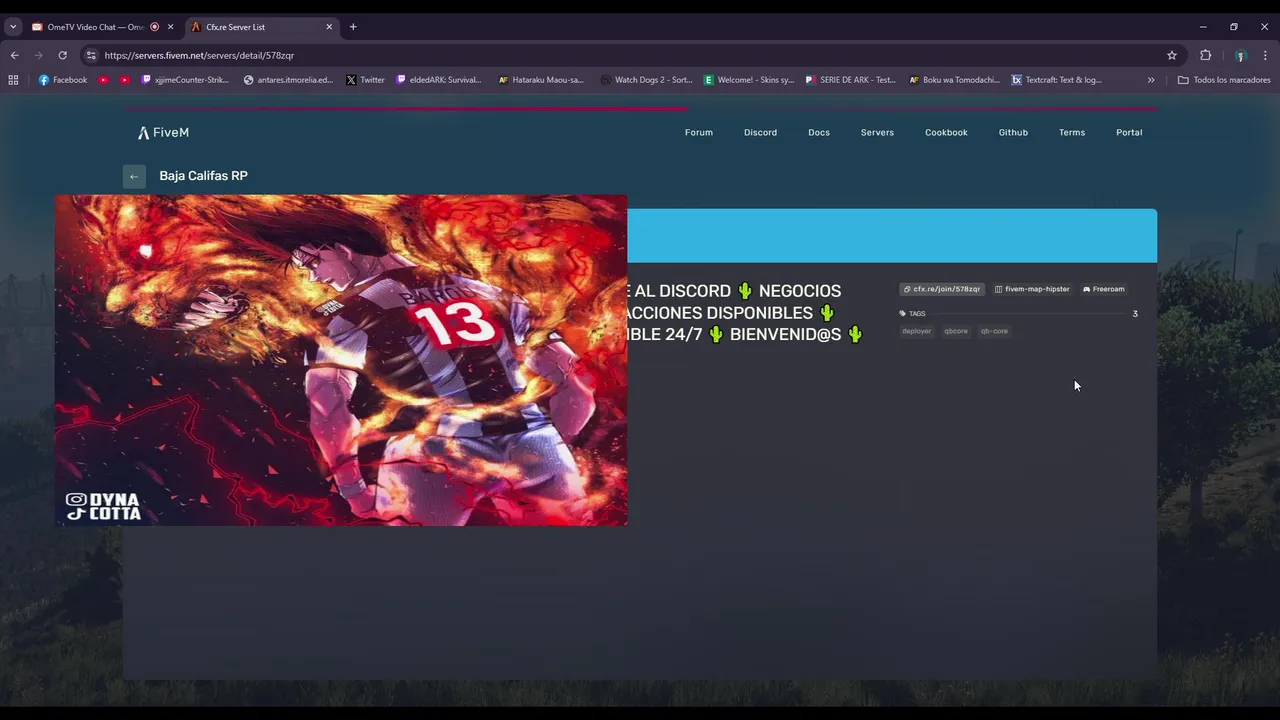
Task: Click the number 13 jersey artwork image
Action: click(341, 360)
